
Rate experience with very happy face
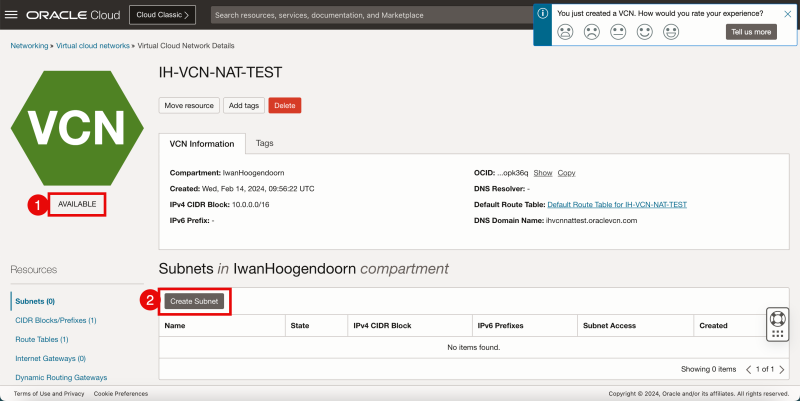coord(671,32)
